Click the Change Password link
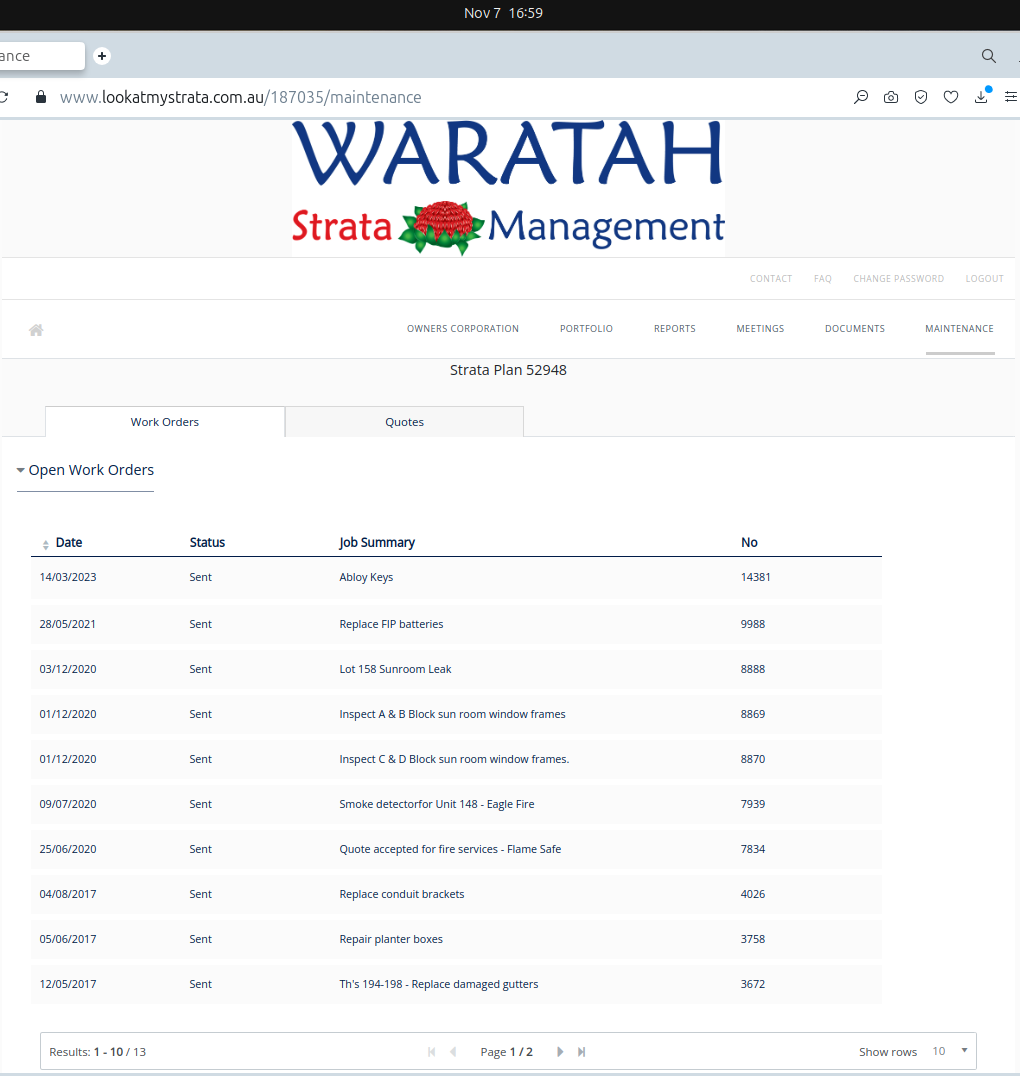The height and width of the screenshot is (1076, 1020). (899, 279)
